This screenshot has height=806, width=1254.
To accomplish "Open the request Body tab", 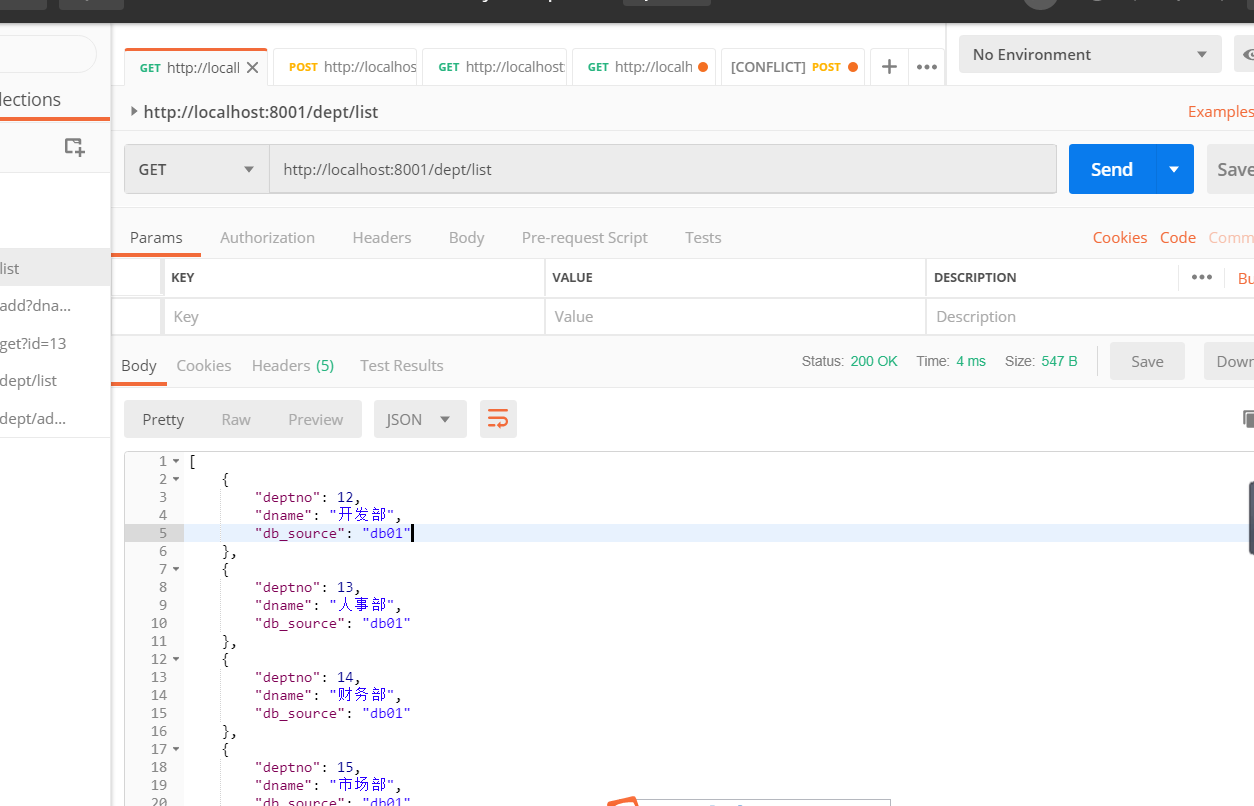I will [466, 237].
